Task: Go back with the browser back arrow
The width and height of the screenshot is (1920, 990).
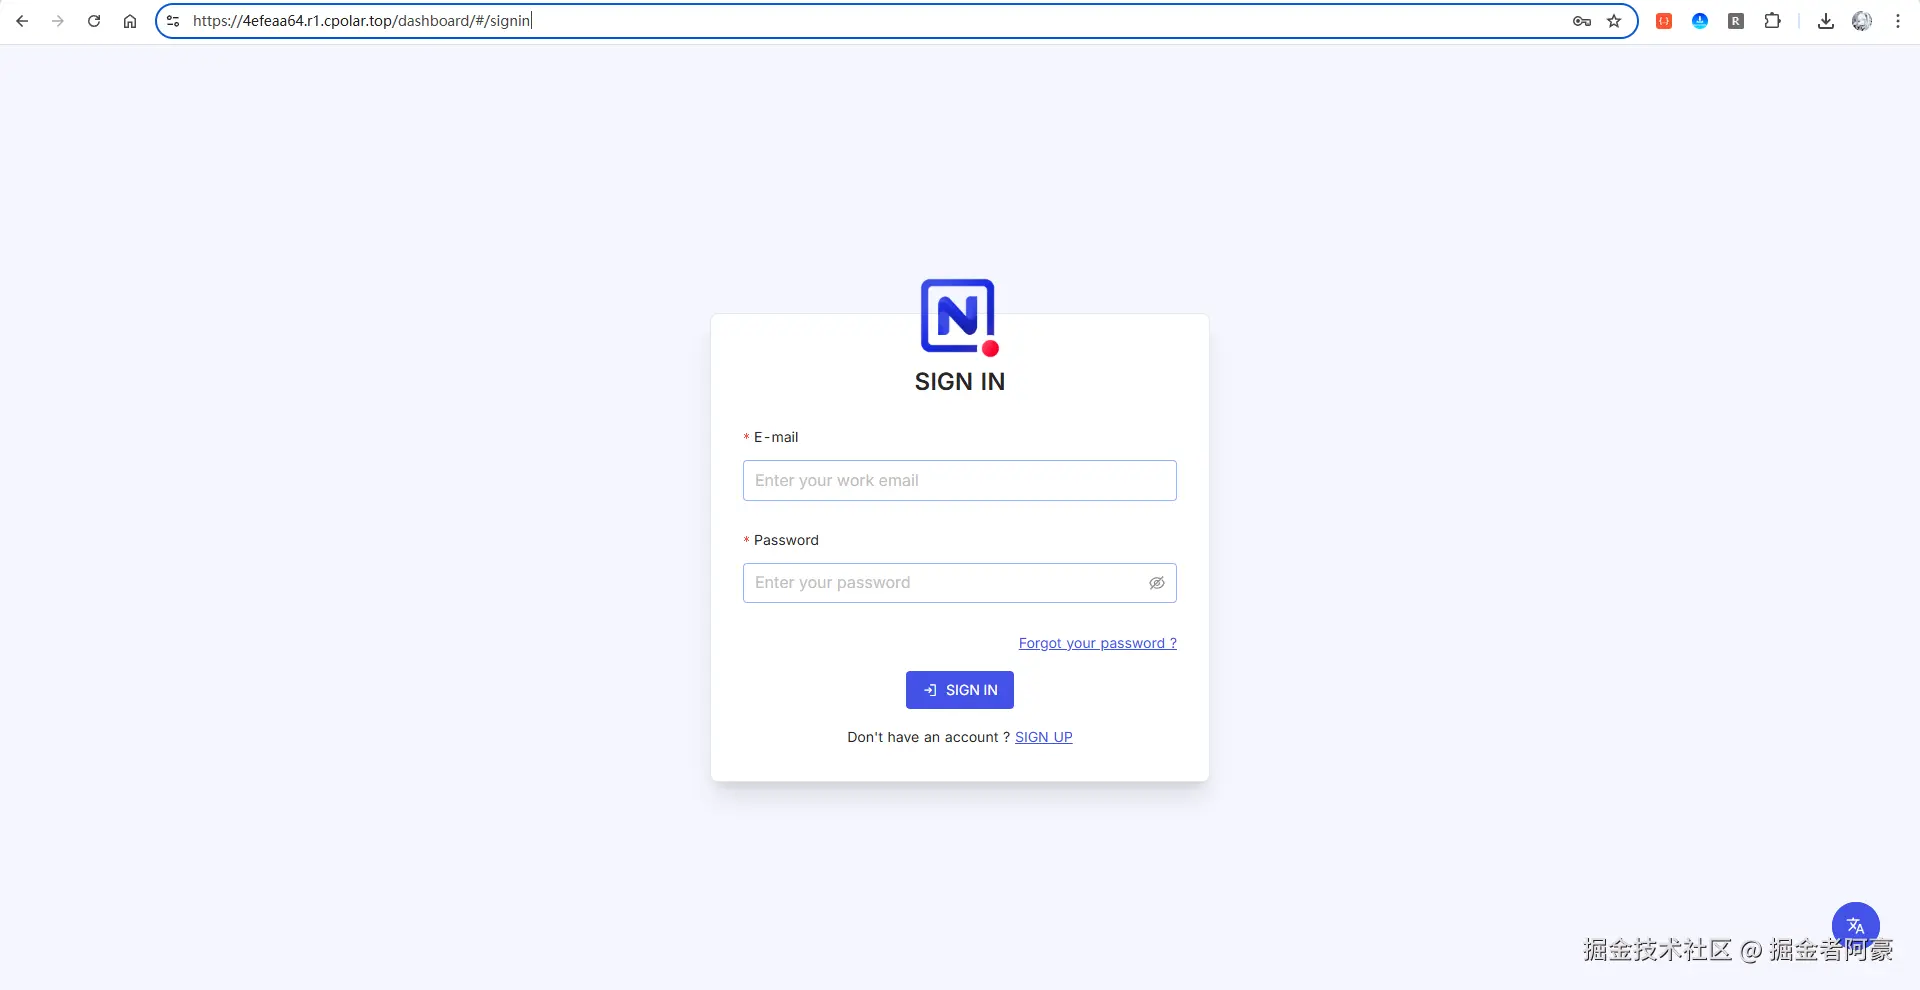Action: tap(22, 21)
